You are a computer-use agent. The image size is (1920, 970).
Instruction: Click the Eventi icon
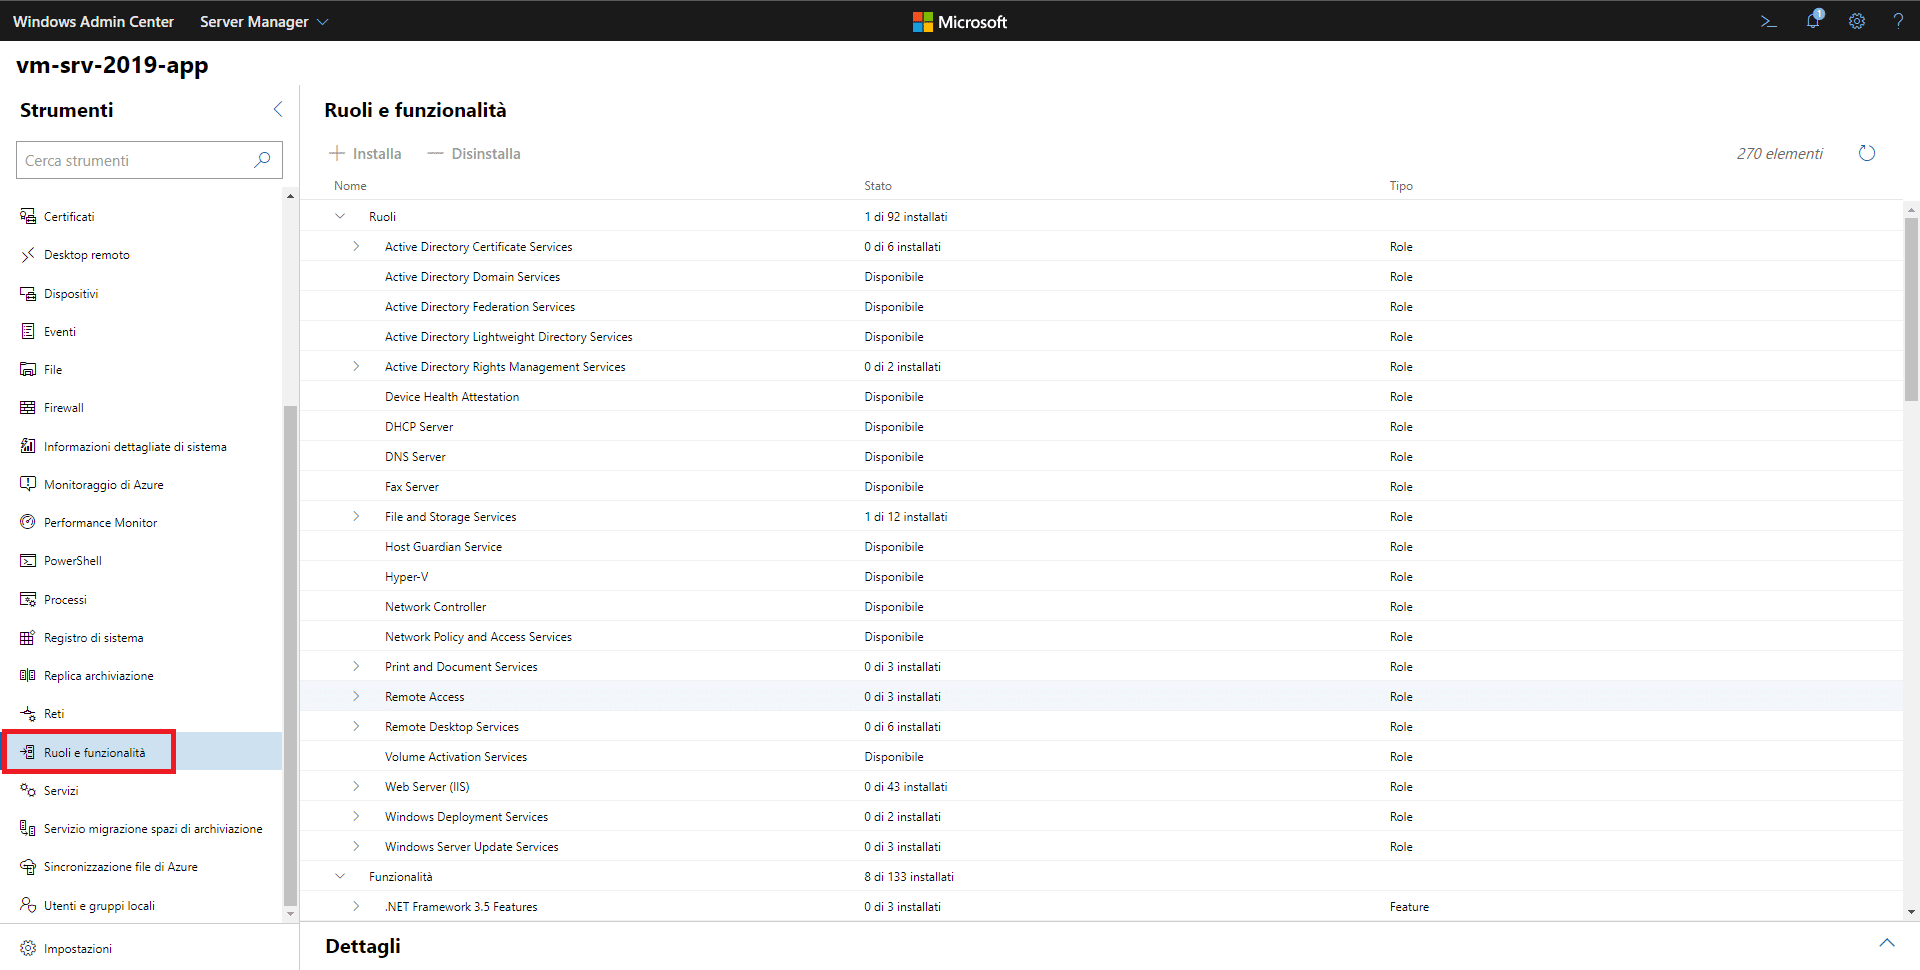28,331
